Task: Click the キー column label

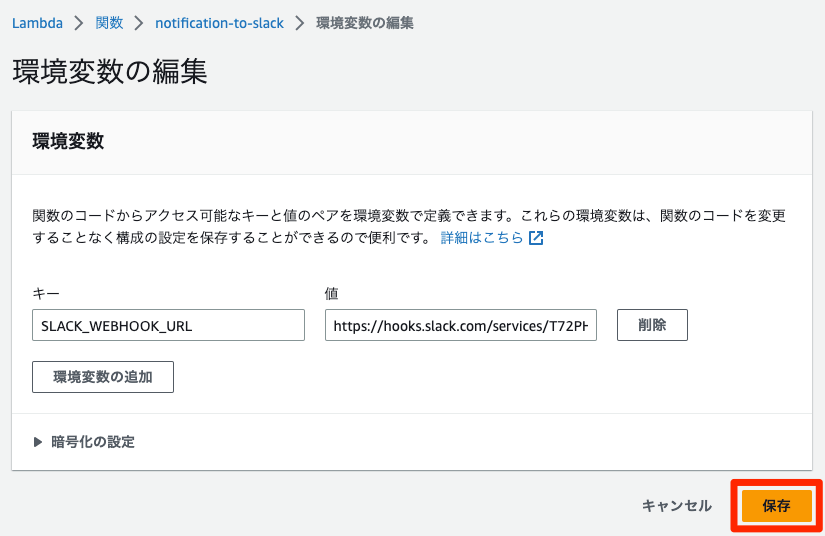Action: click(46, 293)
